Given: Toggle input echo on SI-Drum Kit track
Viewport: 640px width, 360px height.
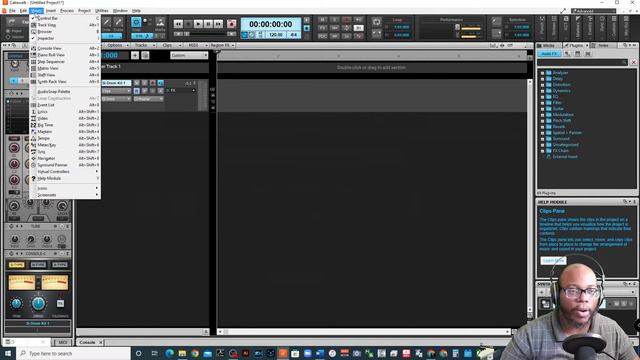Looking at the screenshot, I should [160, 83].
